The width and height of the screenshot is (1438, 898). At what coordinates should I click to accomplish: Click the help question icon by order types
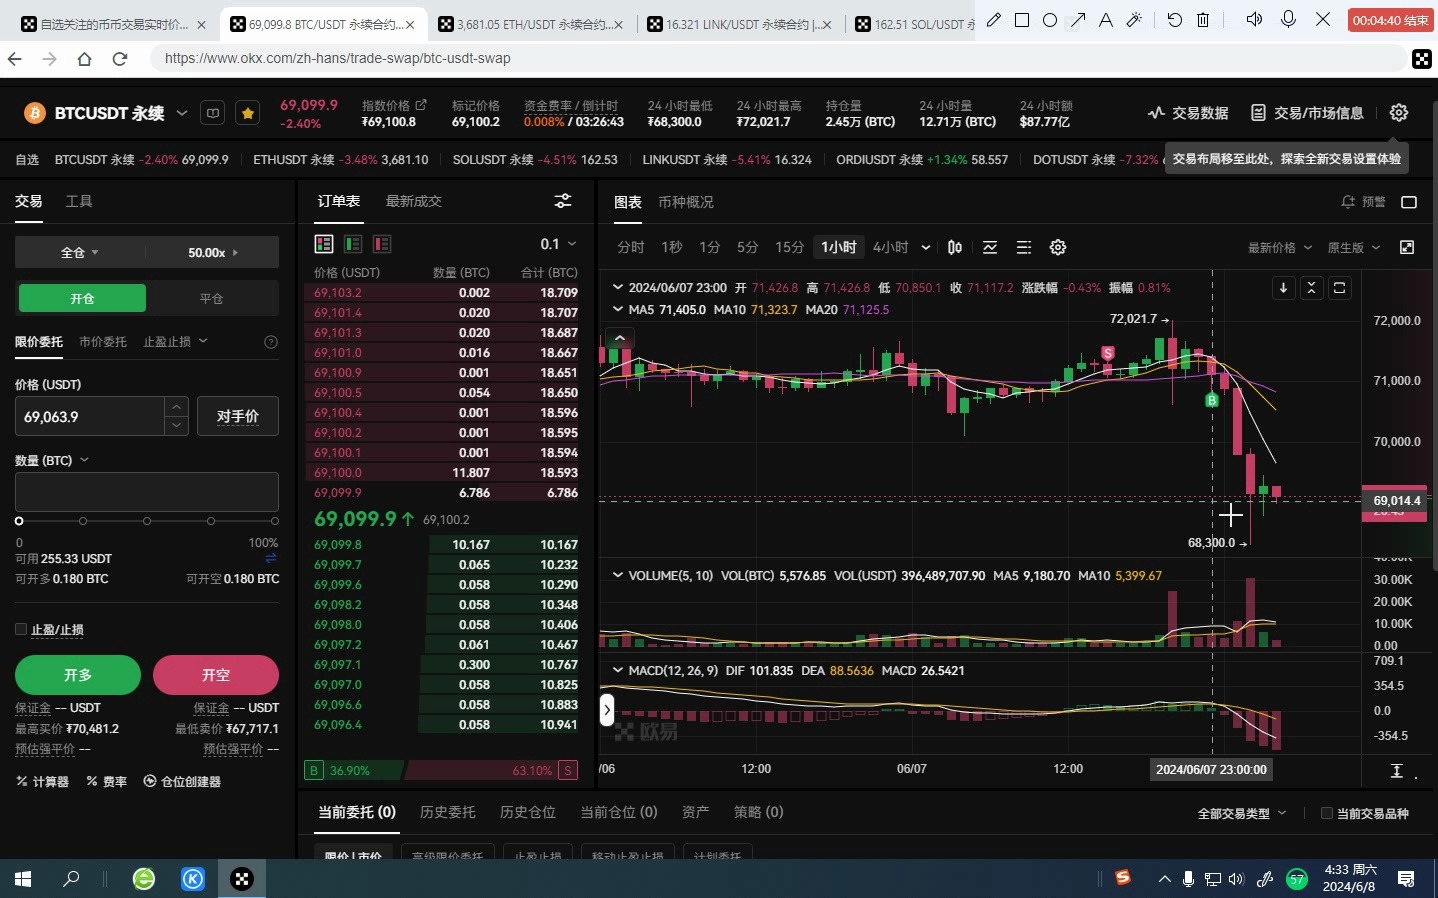(x=270, y=342)
